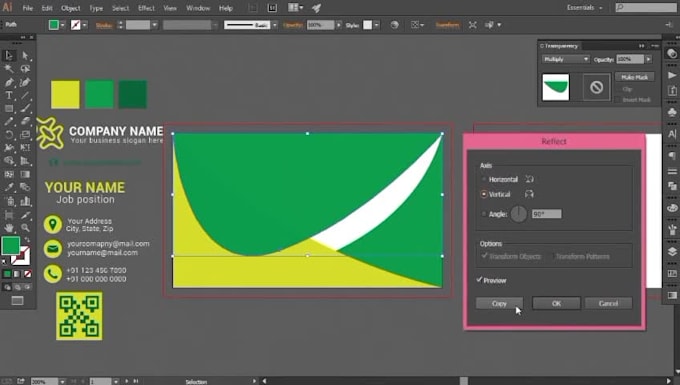Select the Paintbrush tool

[x=25, y=108]
